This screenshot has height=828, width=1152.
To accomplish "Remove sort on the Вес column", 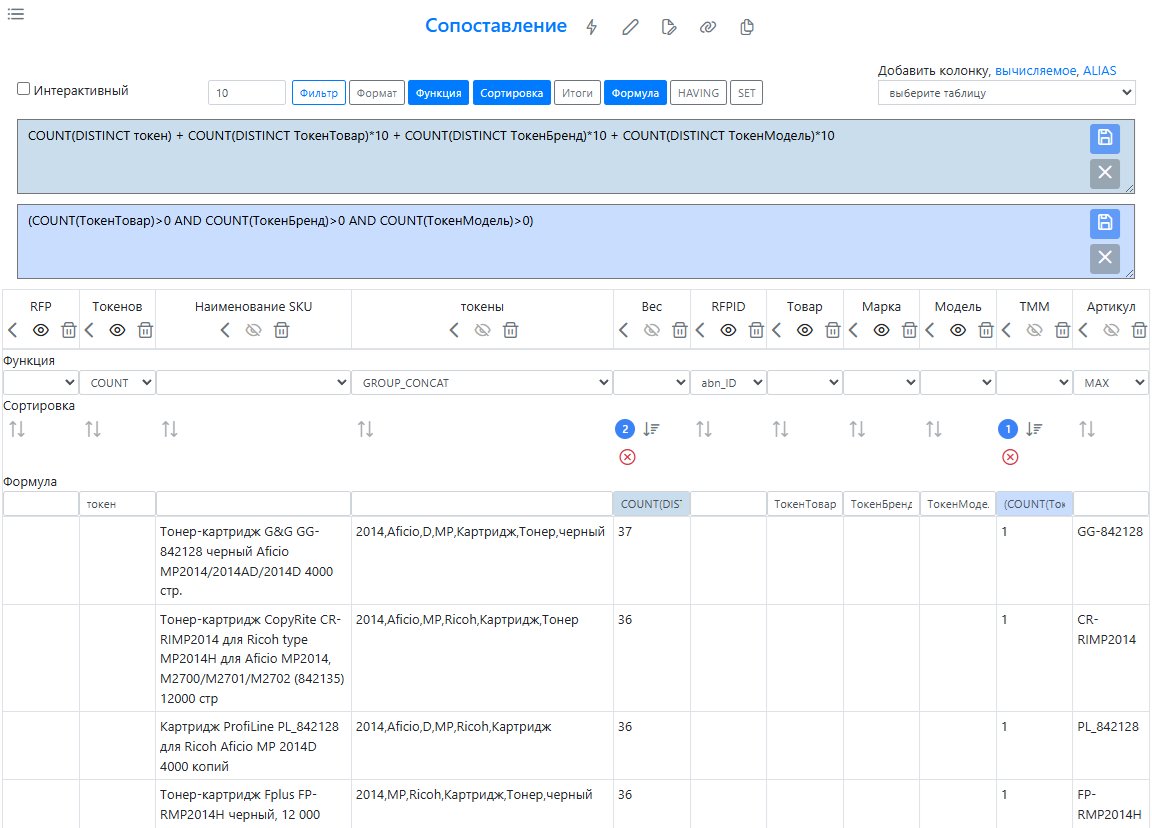I will click(627, 457).
